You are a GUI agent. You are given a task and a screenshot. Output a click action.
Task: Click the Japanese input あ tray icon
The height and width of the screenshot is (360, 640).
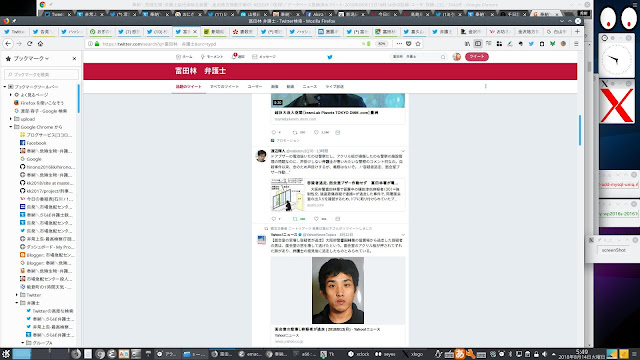460,354
